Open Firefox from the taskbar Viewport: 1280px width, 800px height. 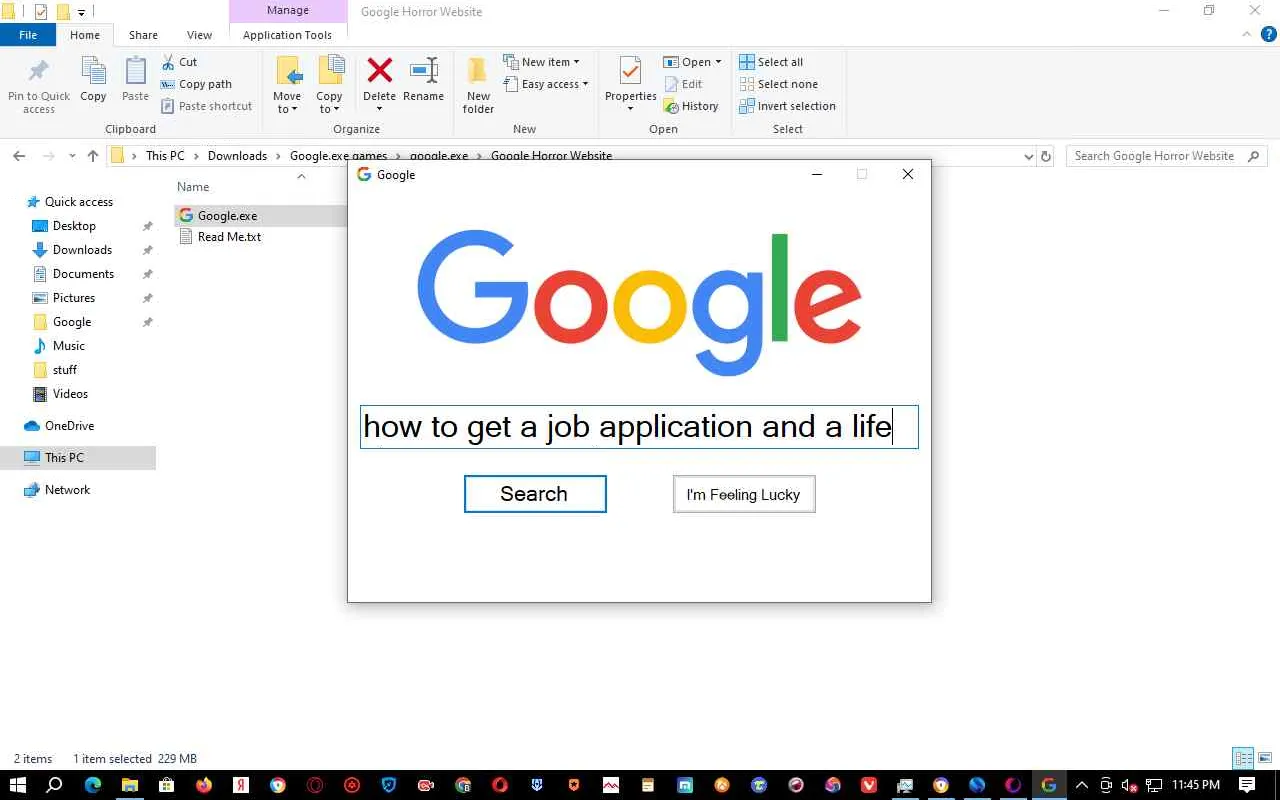(204, 785)
